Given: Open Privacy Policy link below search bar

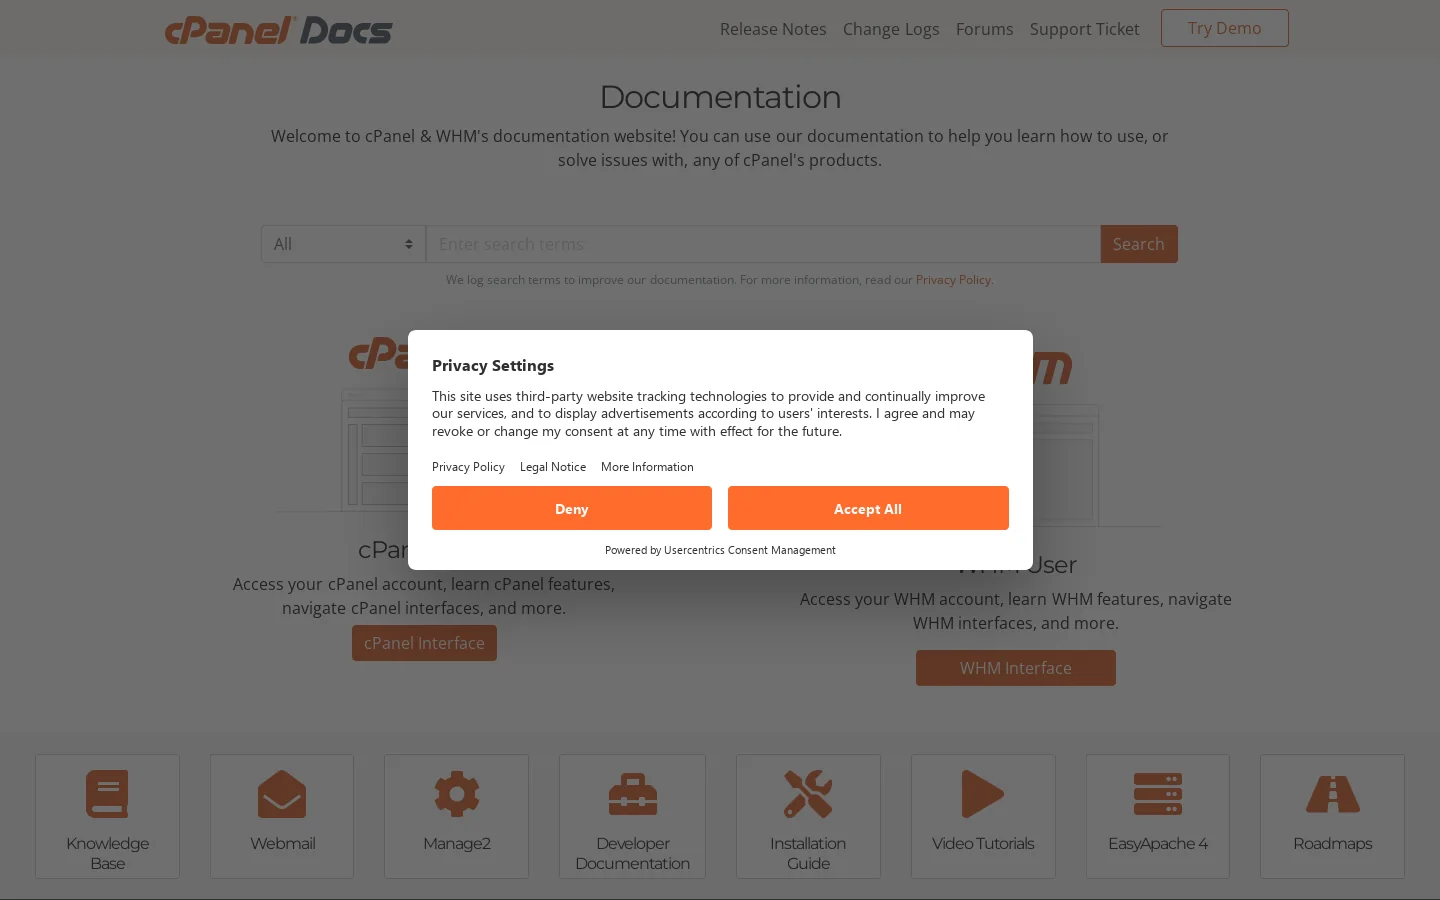Looking at the screenshot, I should (954, 280).
